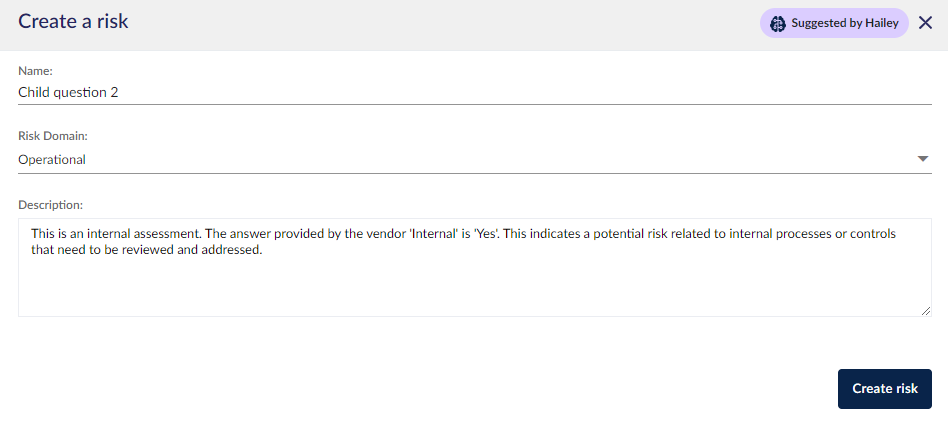Screen dimensions: 948x425
Task: Click the 'Suggested by Hailey' badge text
Action: click(845, 24)
